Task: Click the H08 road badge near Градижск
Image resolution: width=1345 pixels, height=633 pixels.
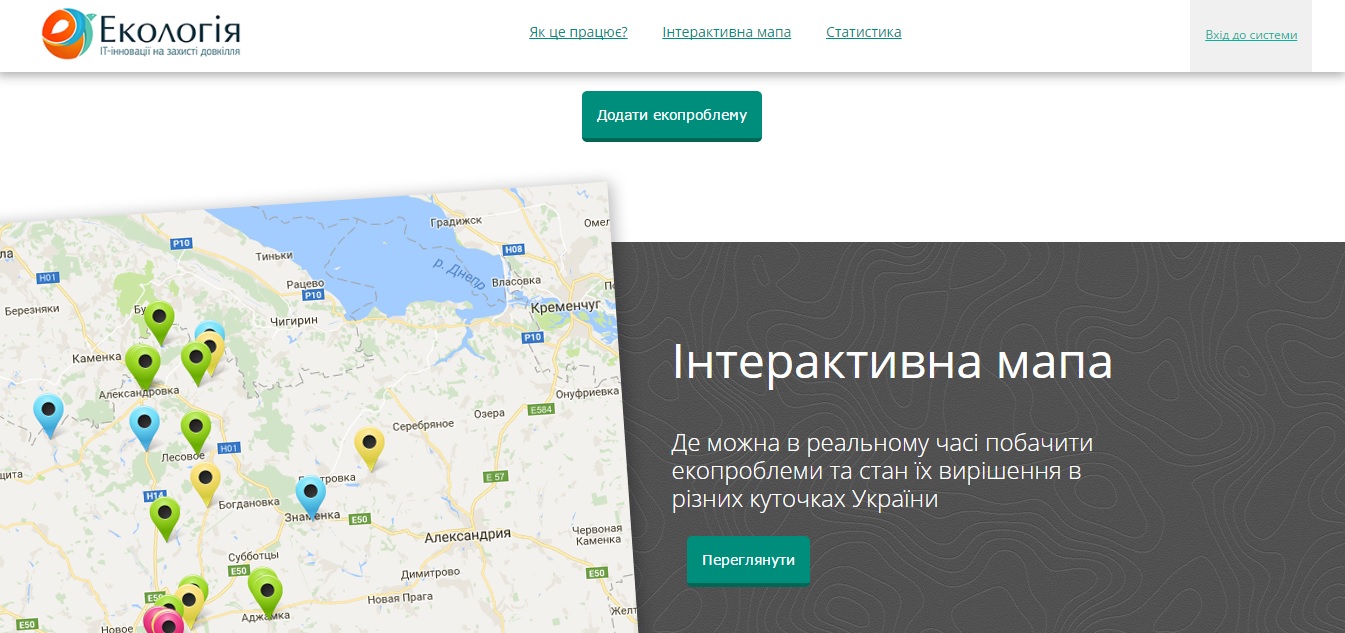Action: click(514, 250)
